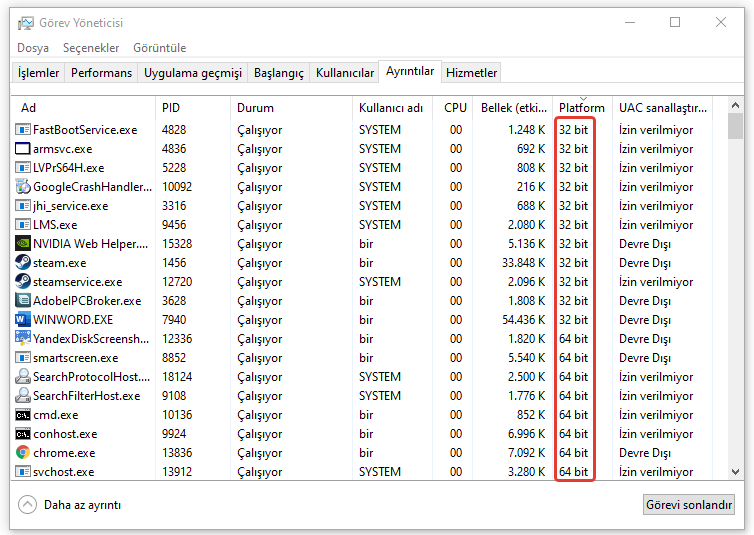
Task: Collapse view with Daha az ayrıntı arrow
Action: click(27, 505)
